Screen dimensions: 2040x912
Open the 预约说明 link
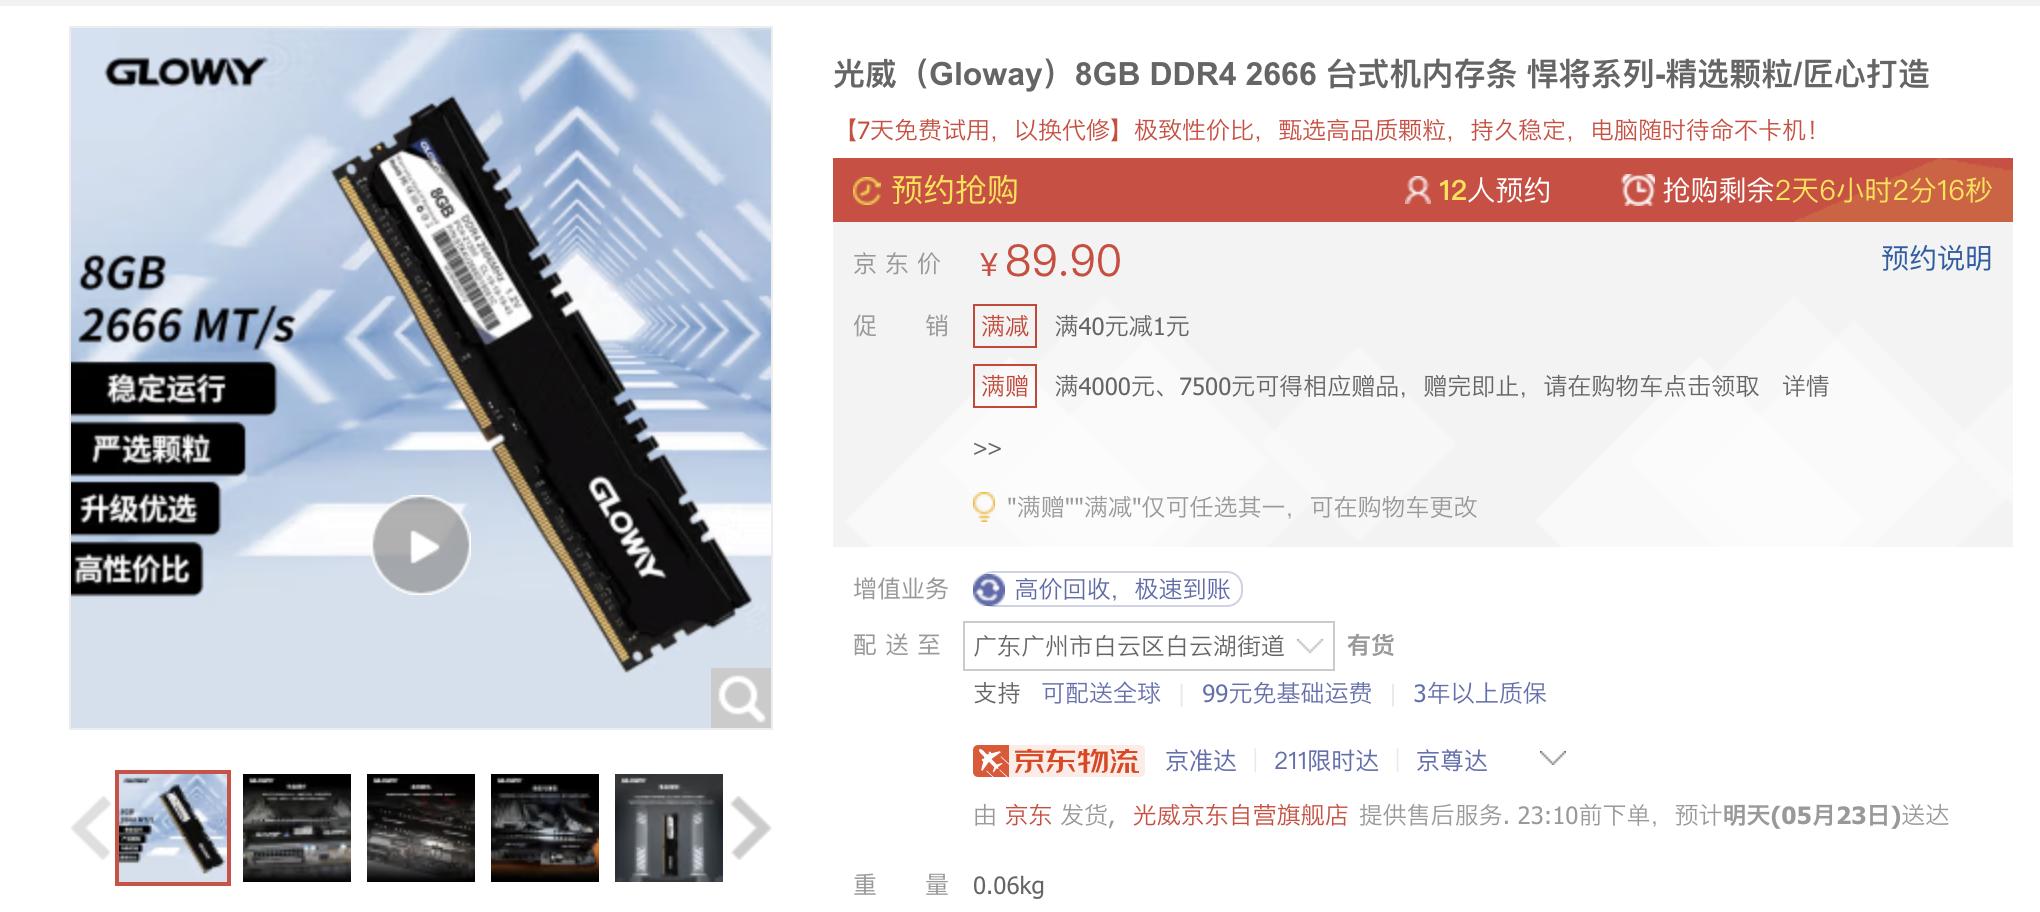point(1936,259)
